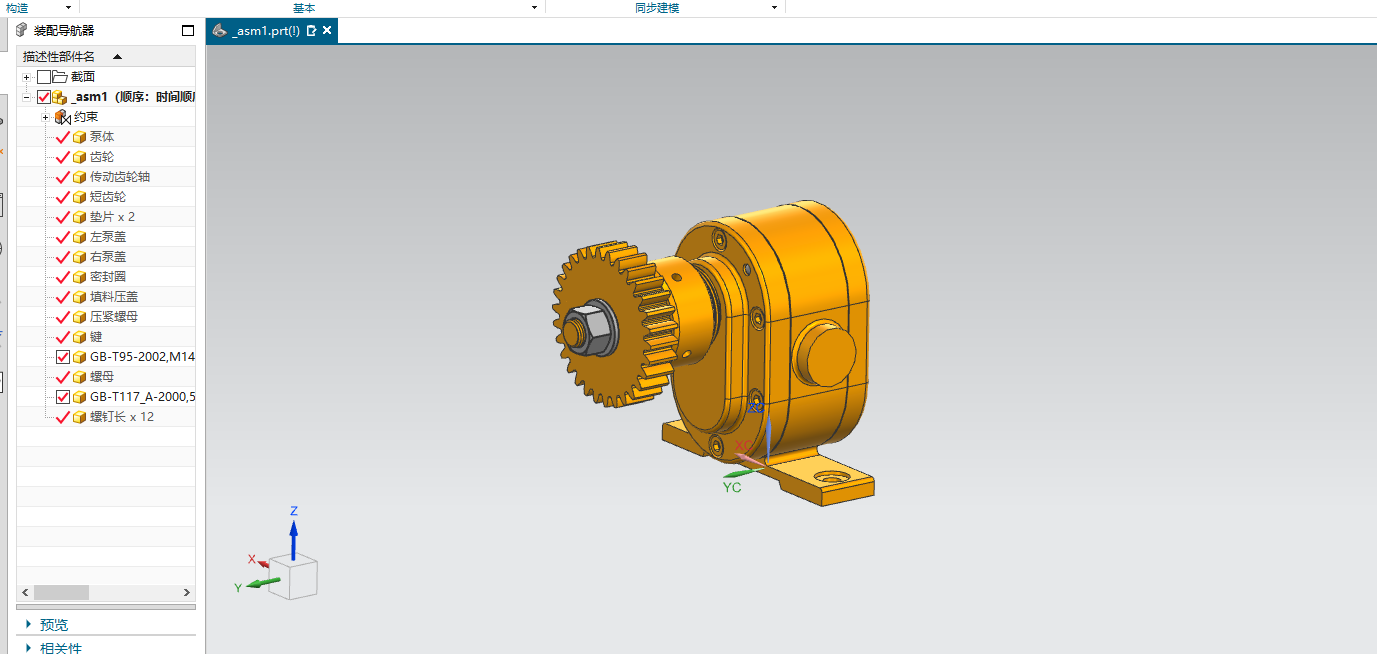The width and height of the screenshot is (1377, 654).
Task: Collapse the _asm1 tree node
Action: point(27,97)
